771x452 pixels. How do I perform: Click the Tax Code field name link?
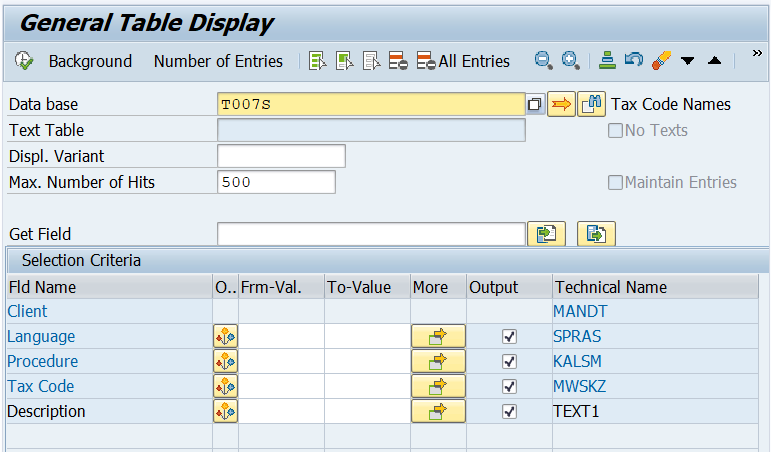click(41, 387)
